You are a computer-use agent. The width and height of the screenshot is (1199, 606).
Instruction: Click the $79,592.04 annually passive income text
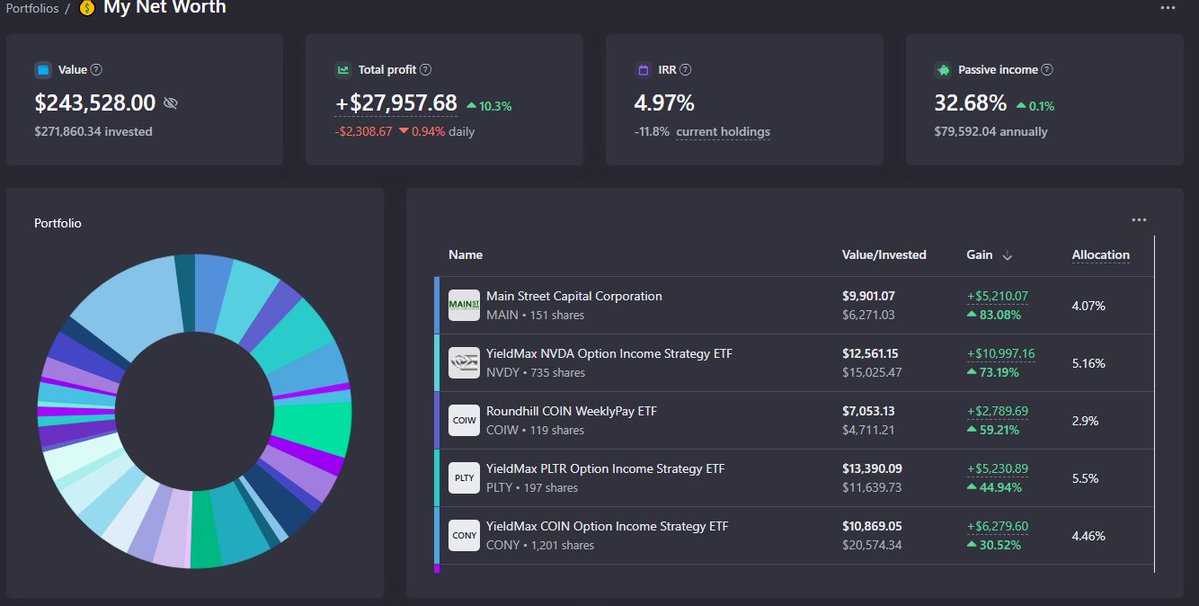click(x=990, y=131)
